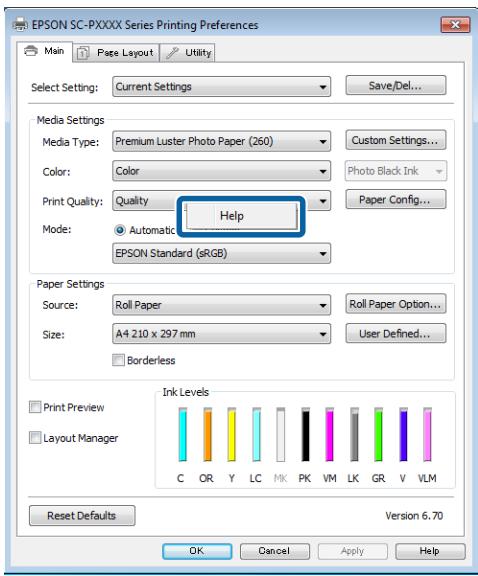Click the Vivid Light Magenta (VLM) ink bar

click(427, 435)
